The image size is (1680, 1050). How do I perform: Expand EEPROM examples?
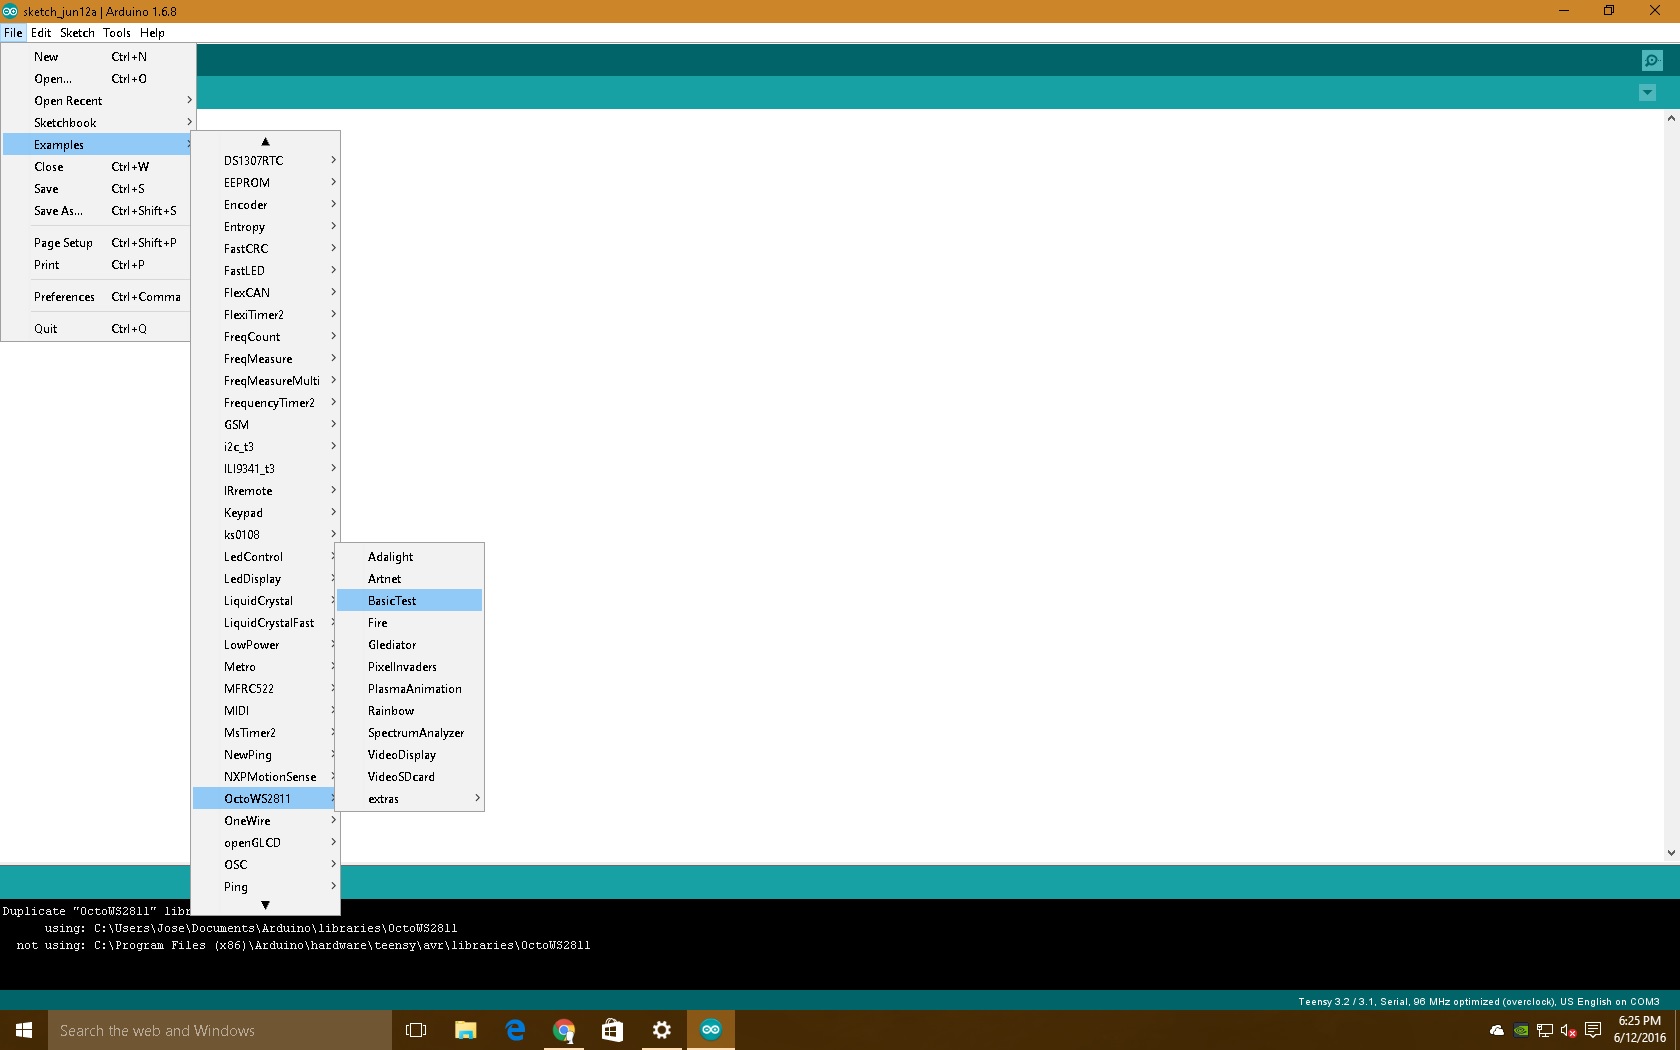(x=265, y=183)
